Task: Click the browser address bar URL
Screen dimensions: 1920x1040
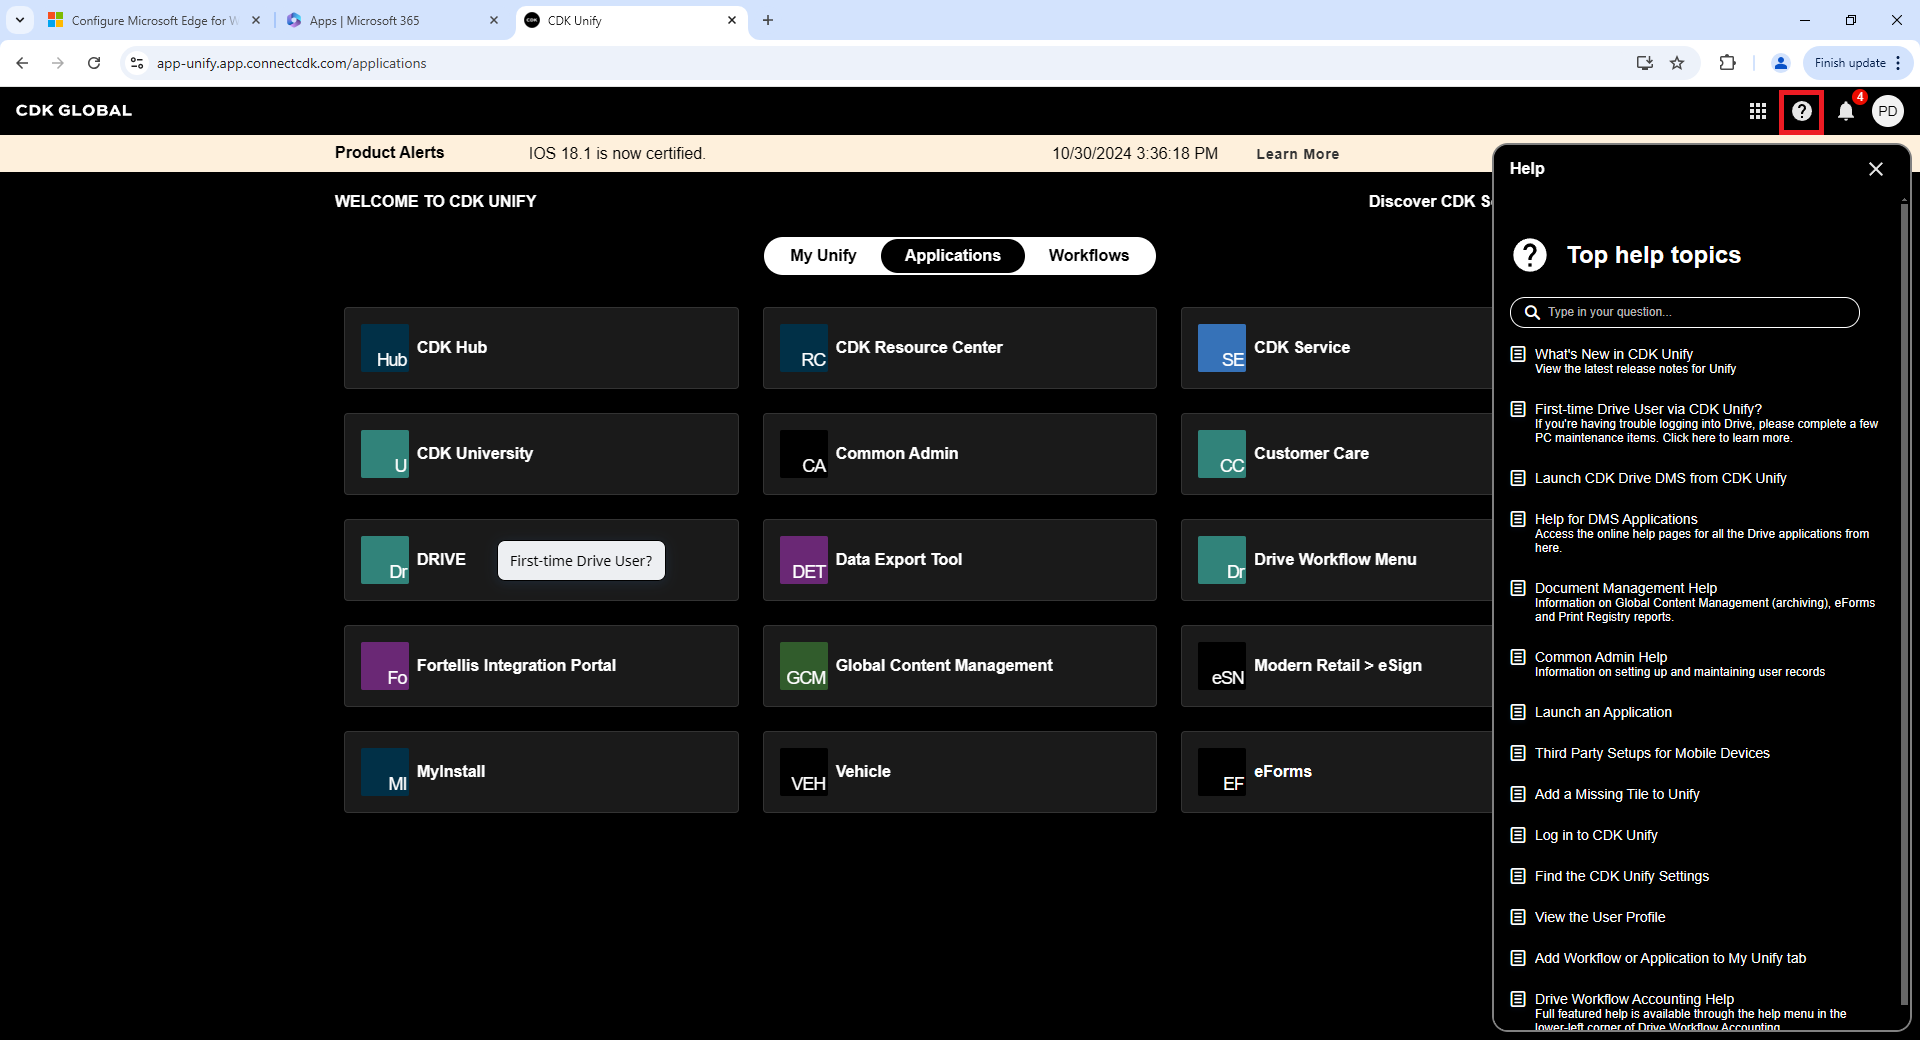Action: [291, 63]
